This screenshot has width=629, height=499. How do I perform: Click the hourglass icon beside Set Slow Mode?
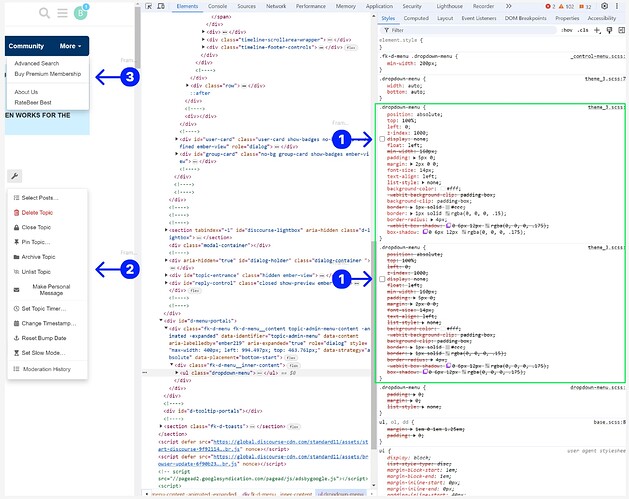16,353
